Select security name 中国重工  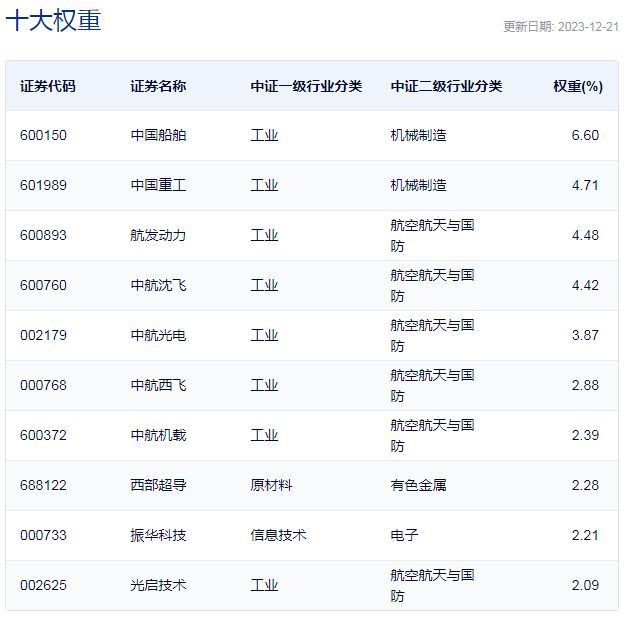(158, 185)
